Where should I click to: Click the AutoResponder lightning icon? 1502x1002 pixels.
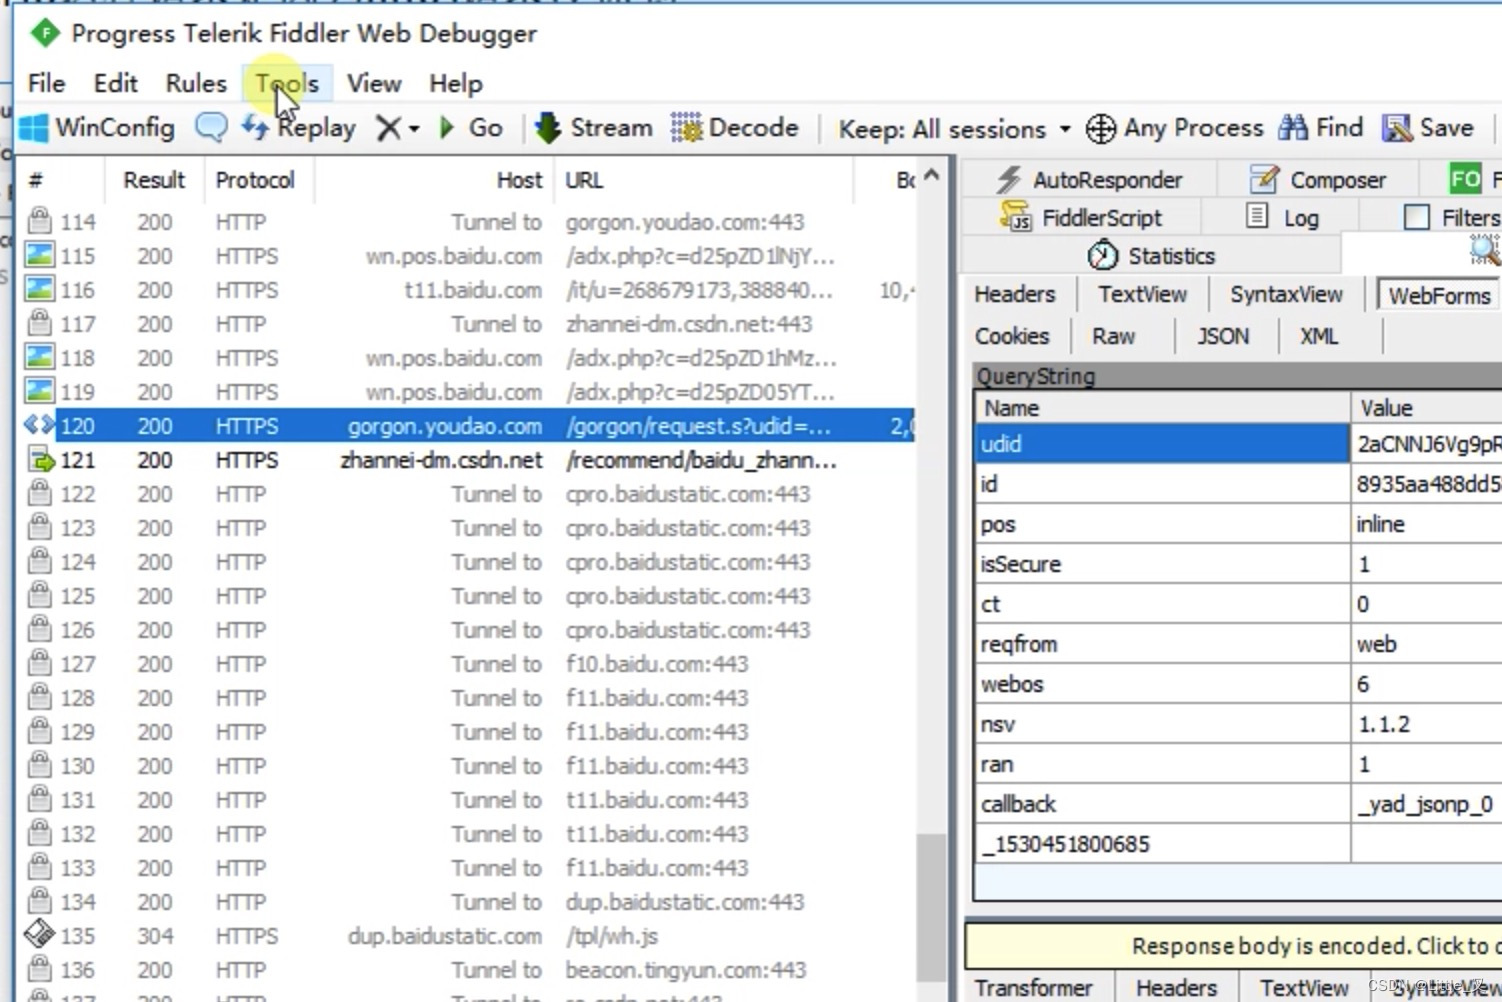click(1008, 180)
